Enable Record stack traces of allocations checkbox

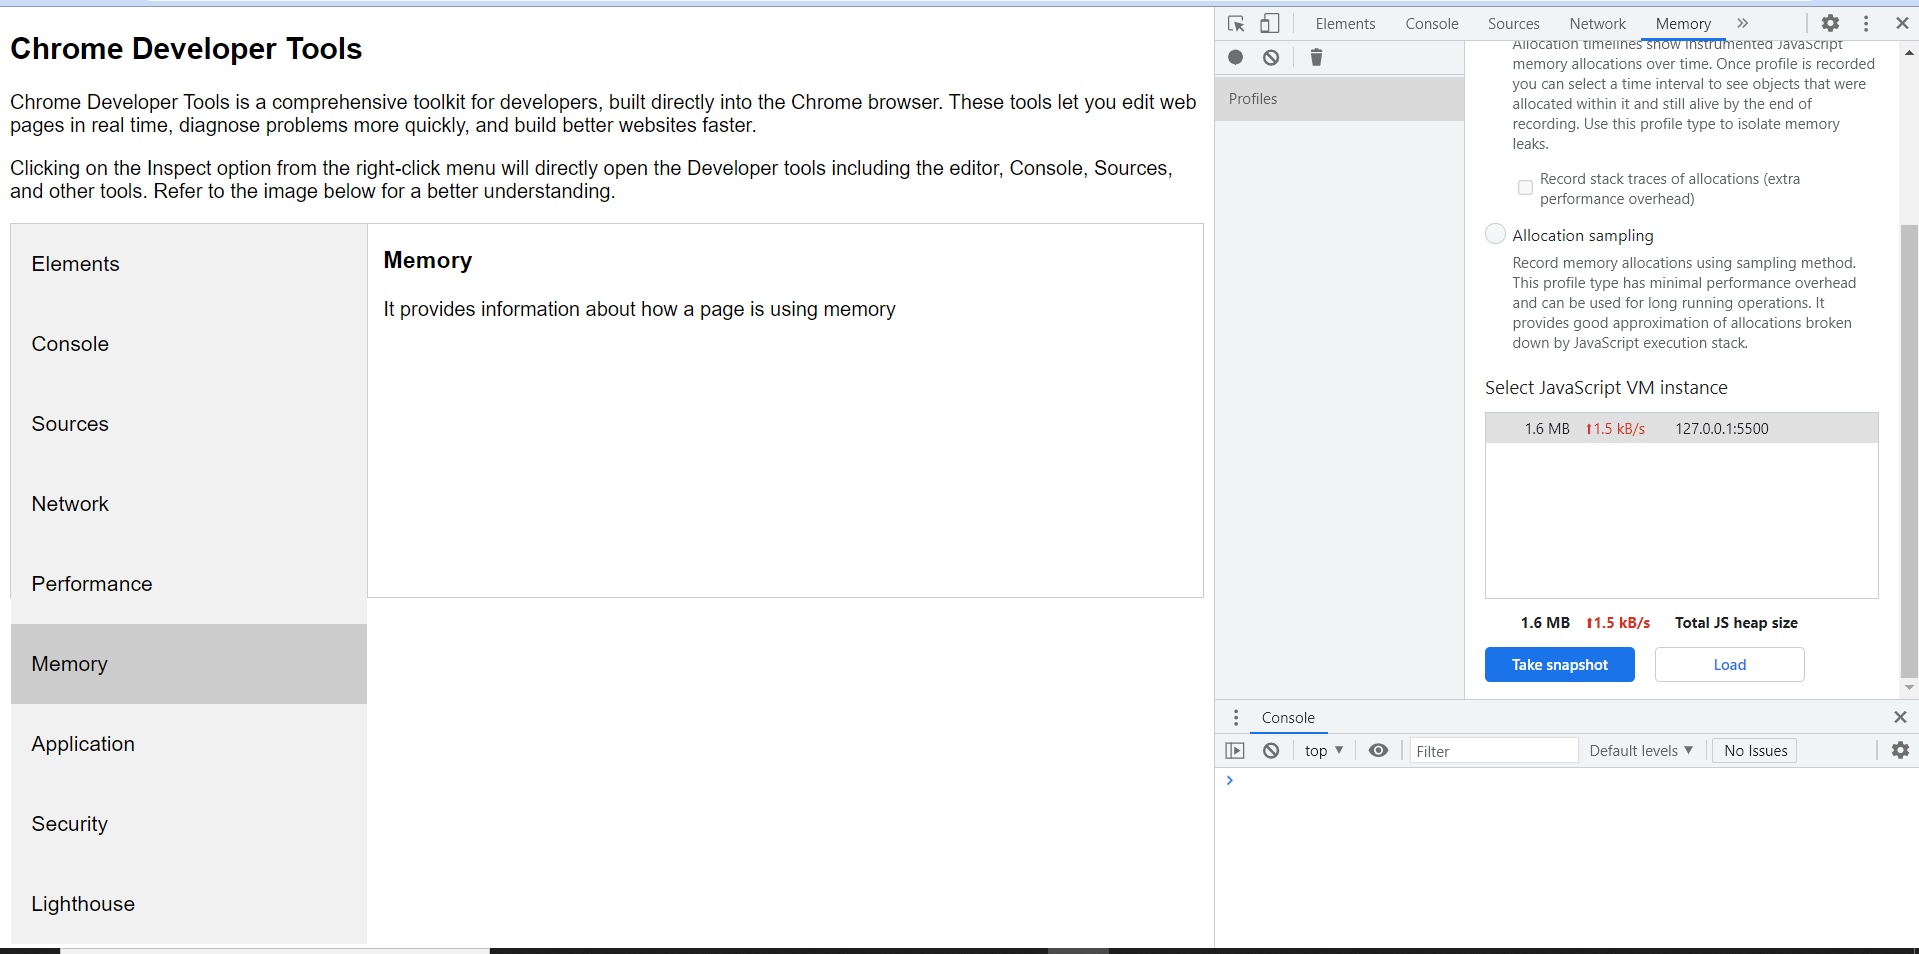coord(1525,188)
